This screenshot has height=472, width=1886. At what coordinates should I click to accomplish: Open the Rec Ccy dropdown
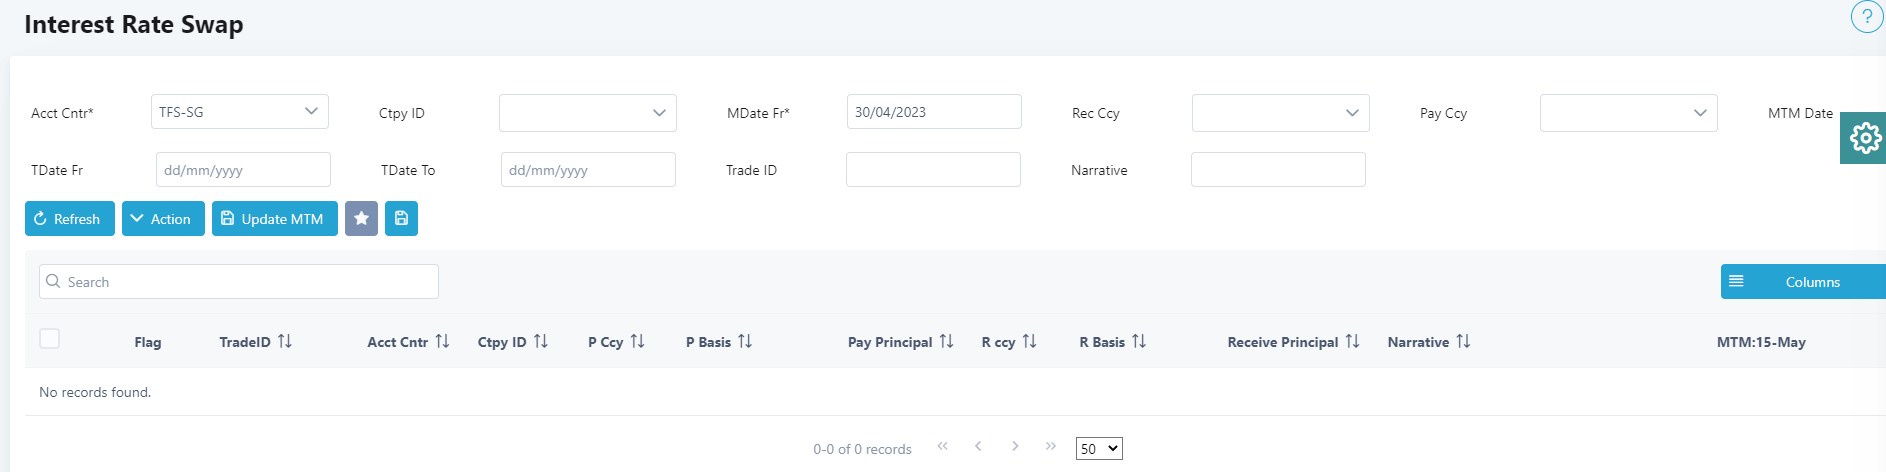1281,113
